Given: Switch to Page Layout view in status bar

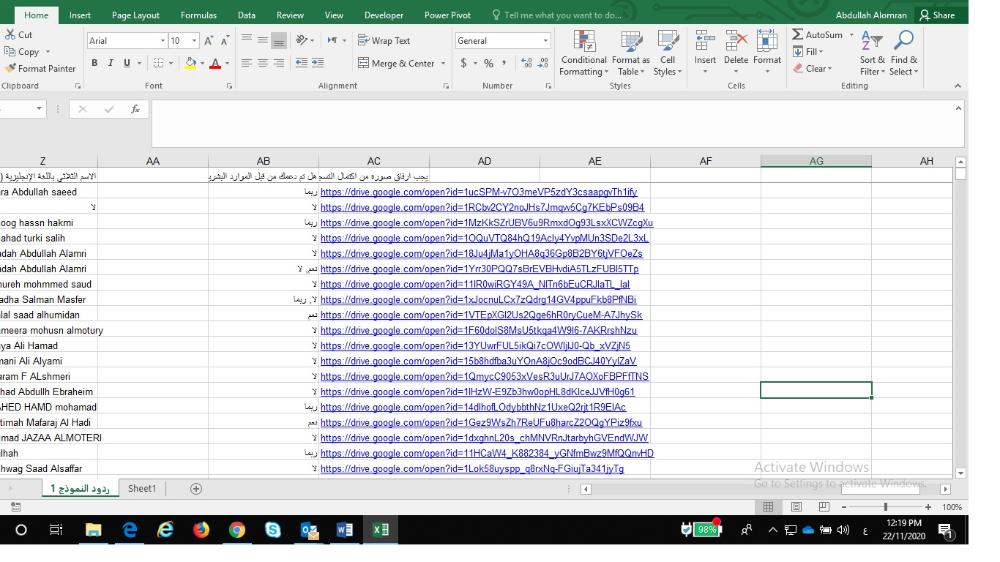Looking at the screenshot, I should tap(796, 507).
